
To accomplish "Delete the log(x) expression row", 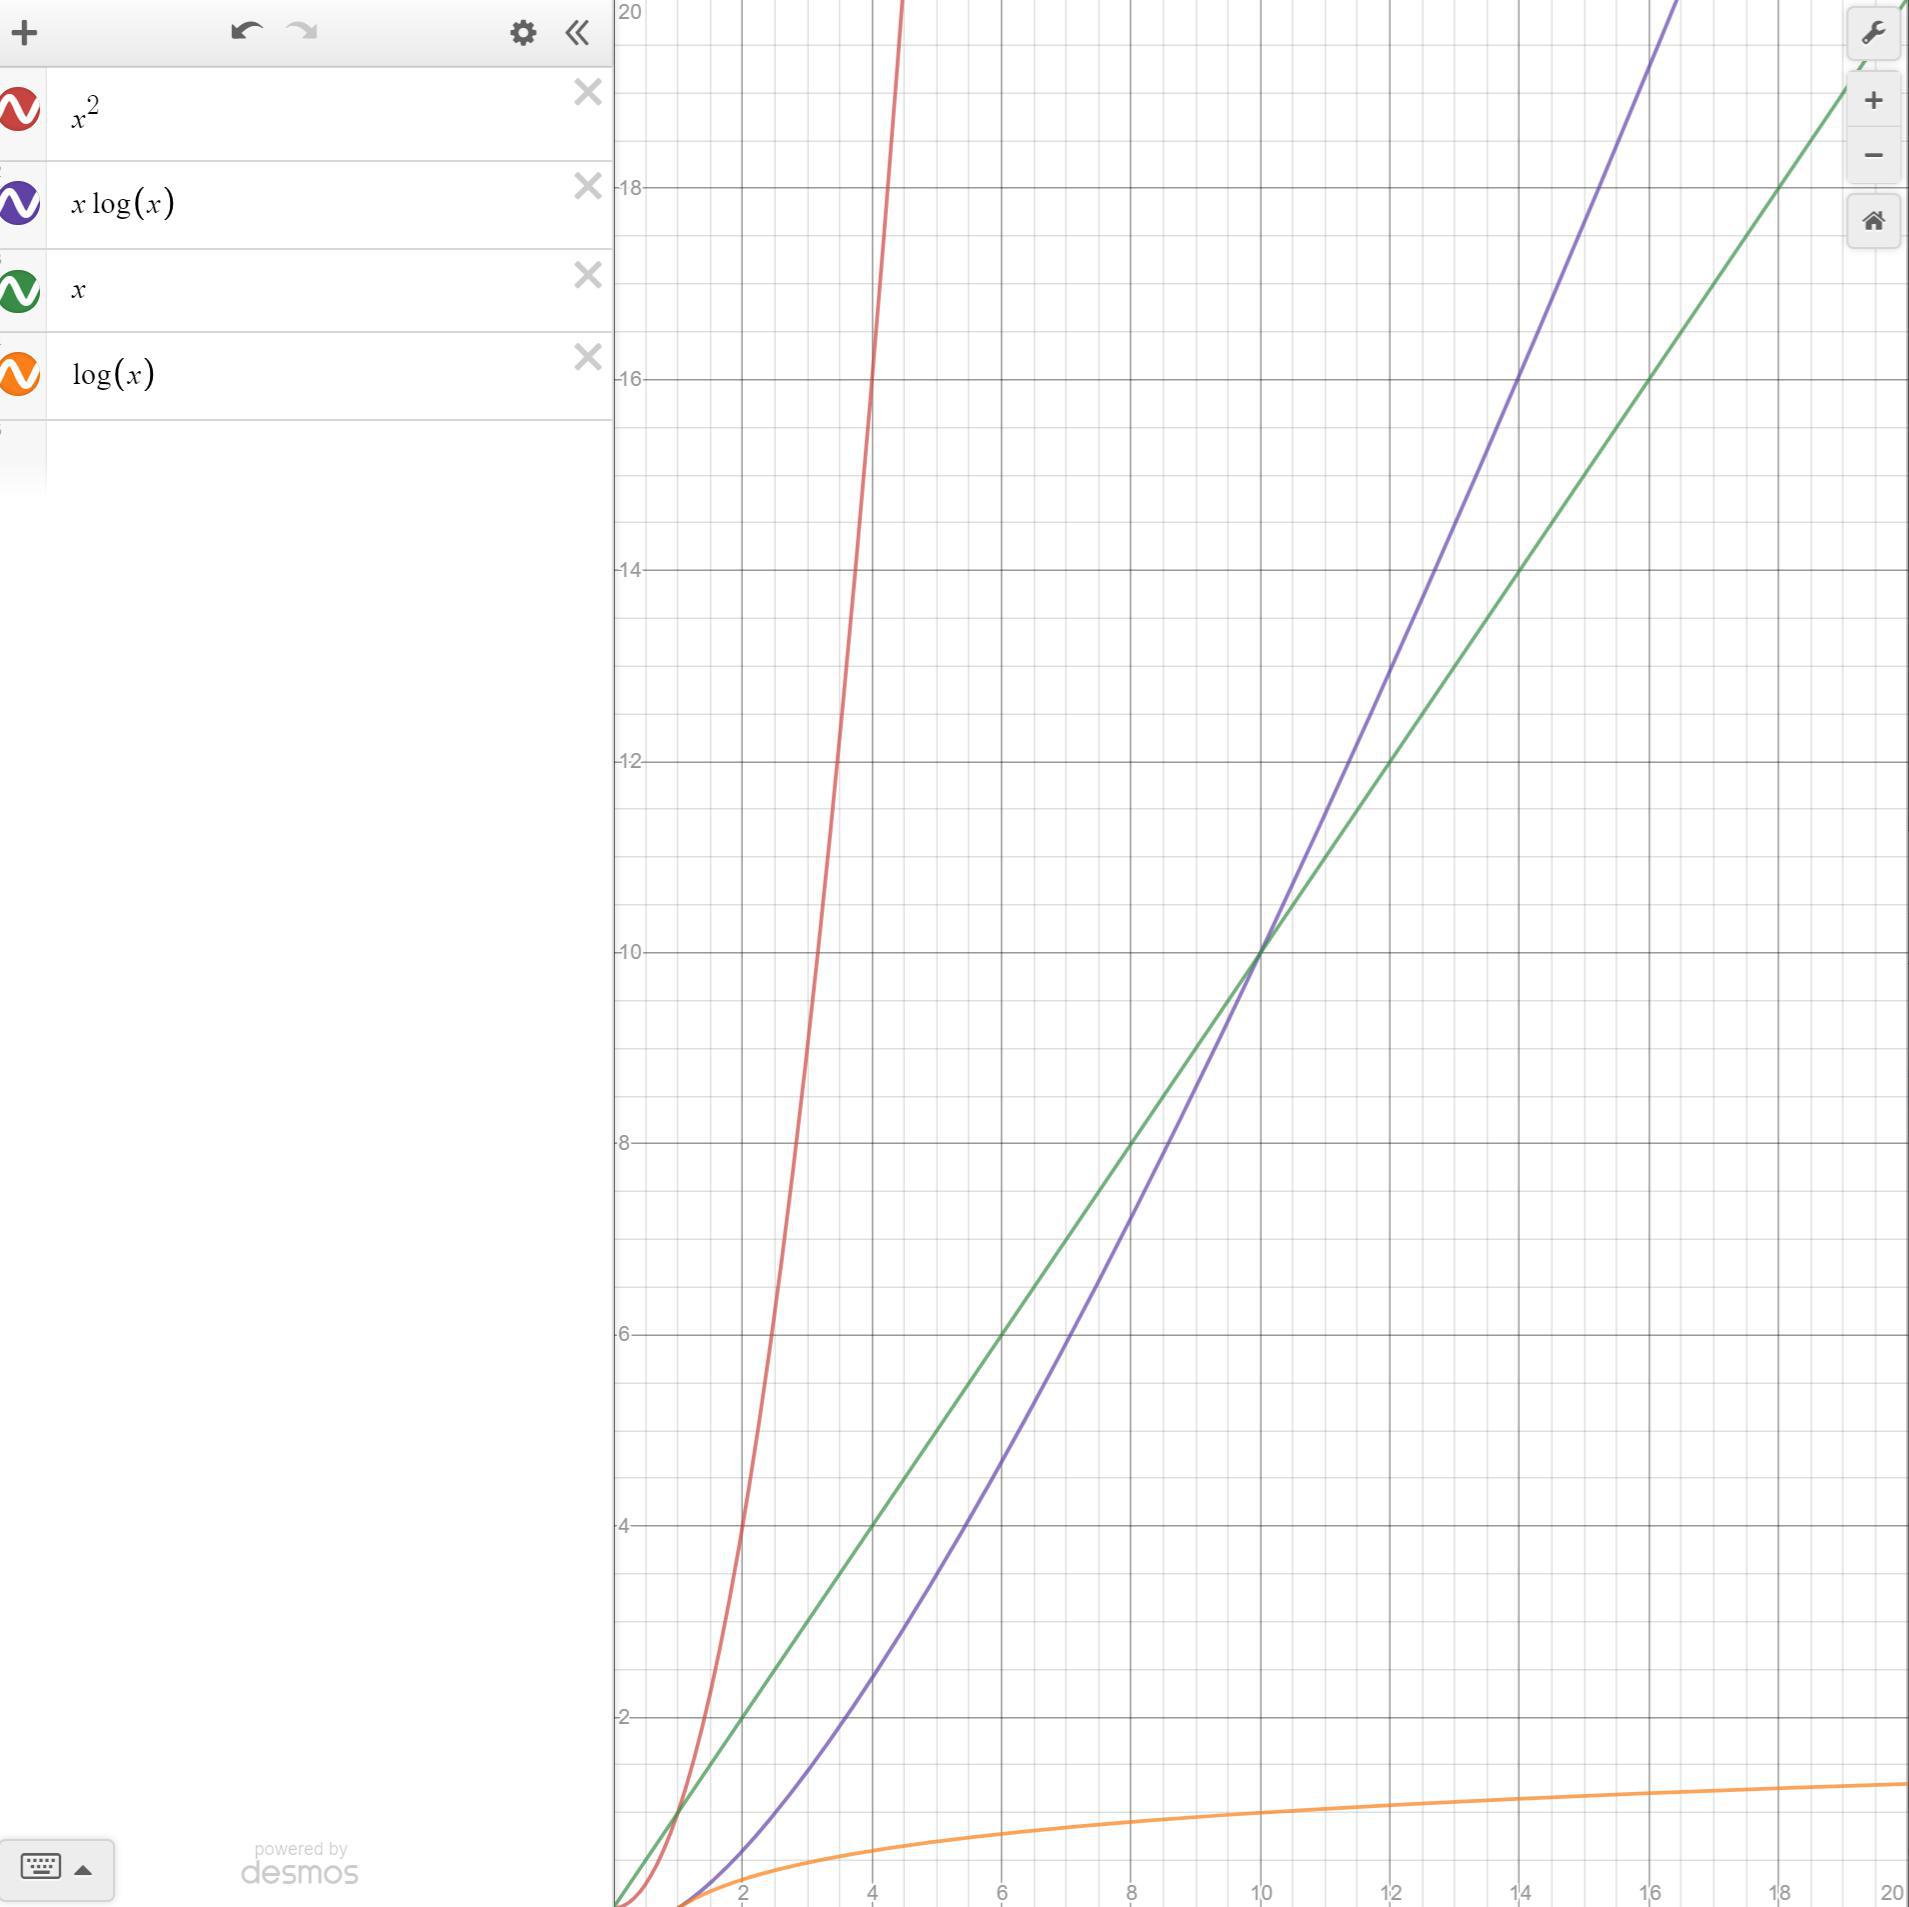I will [587, 358].
